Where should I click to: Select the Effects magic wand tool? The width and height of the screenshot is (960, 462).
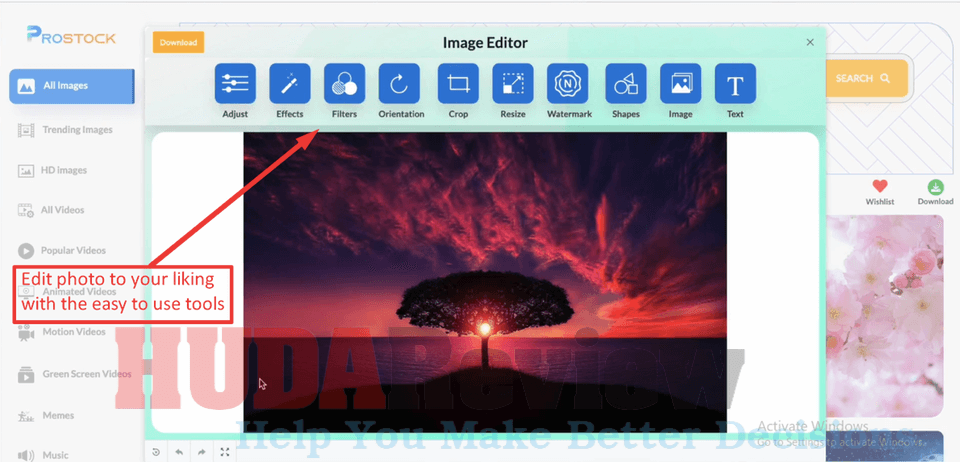point(290,84)
